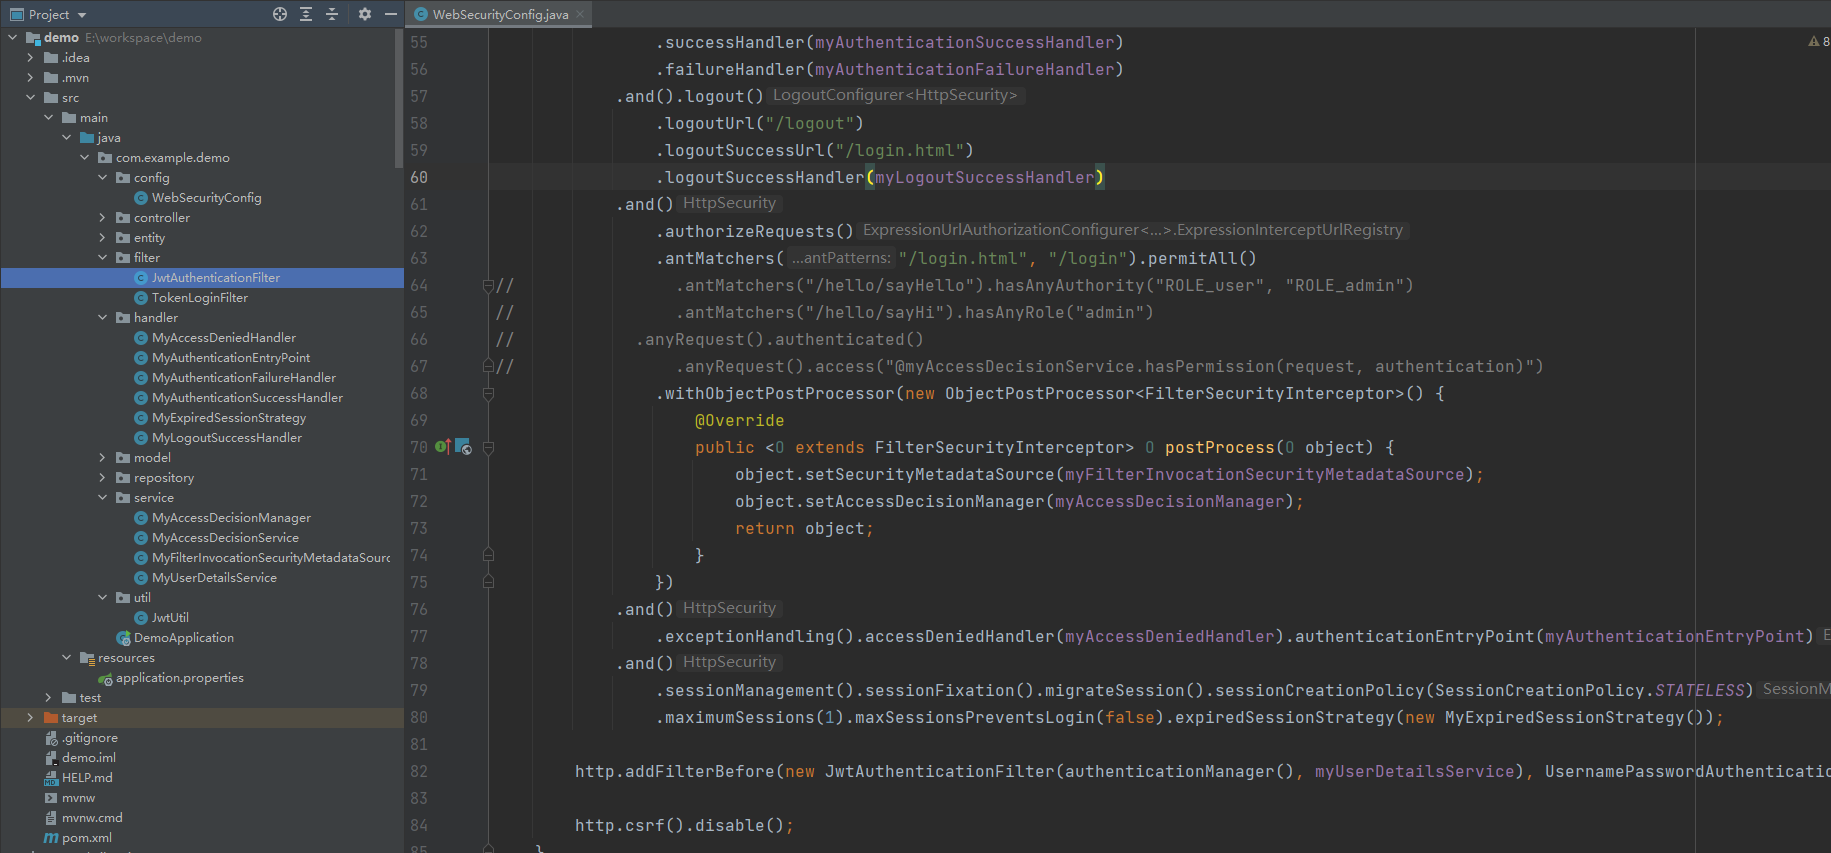Select JwtAuthenticationFilter class in tree

pyautogui.click(x=215, y=277)
